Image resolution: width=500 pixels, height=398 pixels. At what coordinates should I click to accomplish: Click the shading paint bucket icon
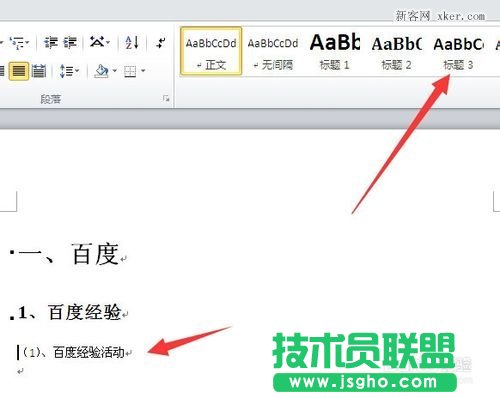(101, 71)
